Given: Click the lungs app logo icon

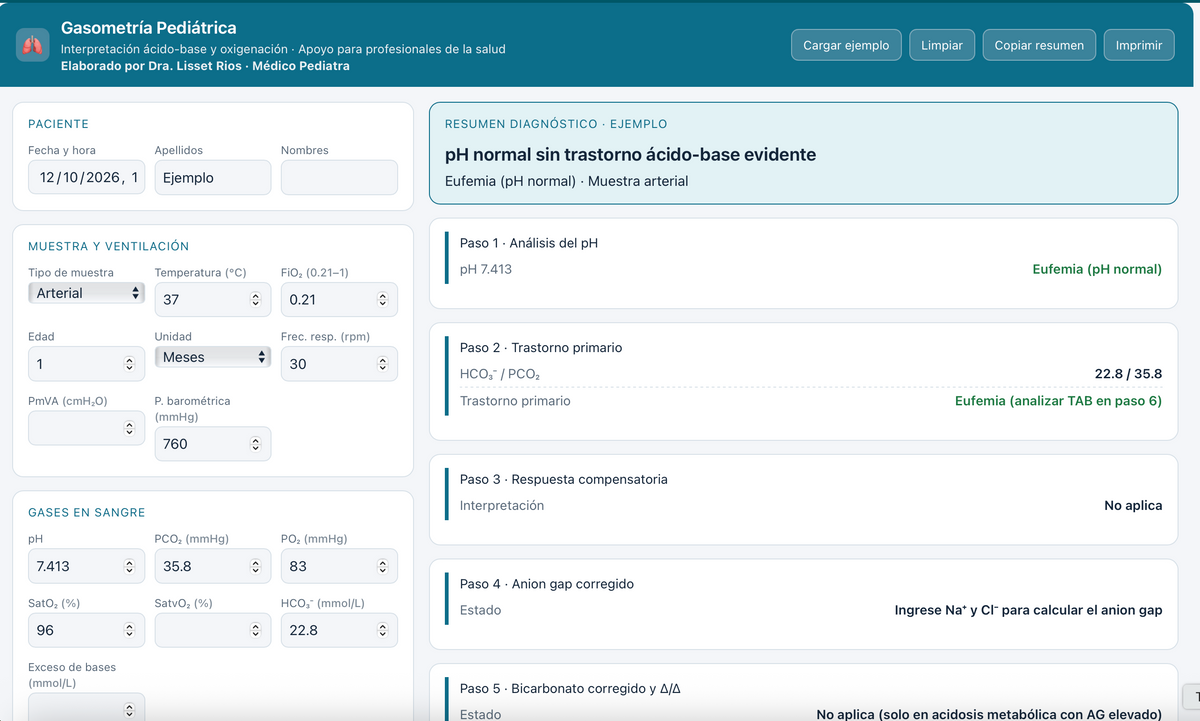Looking at the screenshot, I should pyautogui.click(x=33, y=45).
